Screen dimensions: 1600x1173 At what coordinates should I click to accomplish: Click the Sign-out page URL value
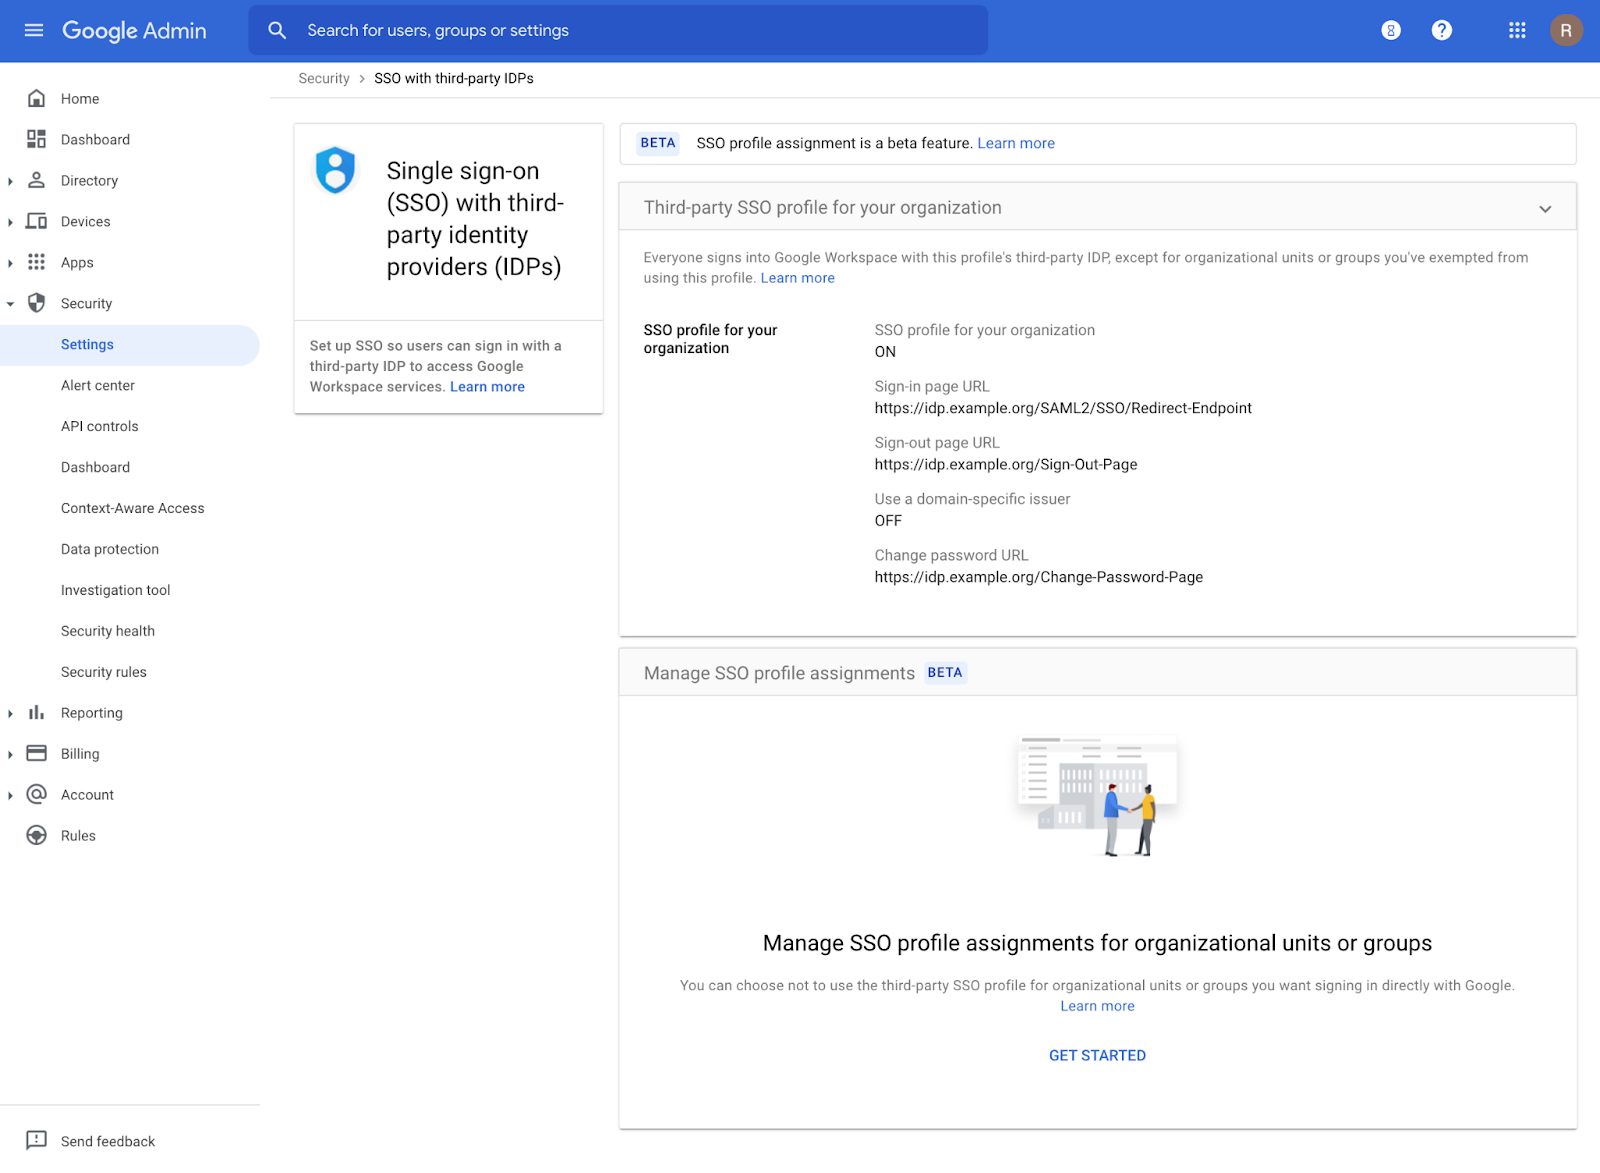pyautogui.click(x=1006, y=464)
